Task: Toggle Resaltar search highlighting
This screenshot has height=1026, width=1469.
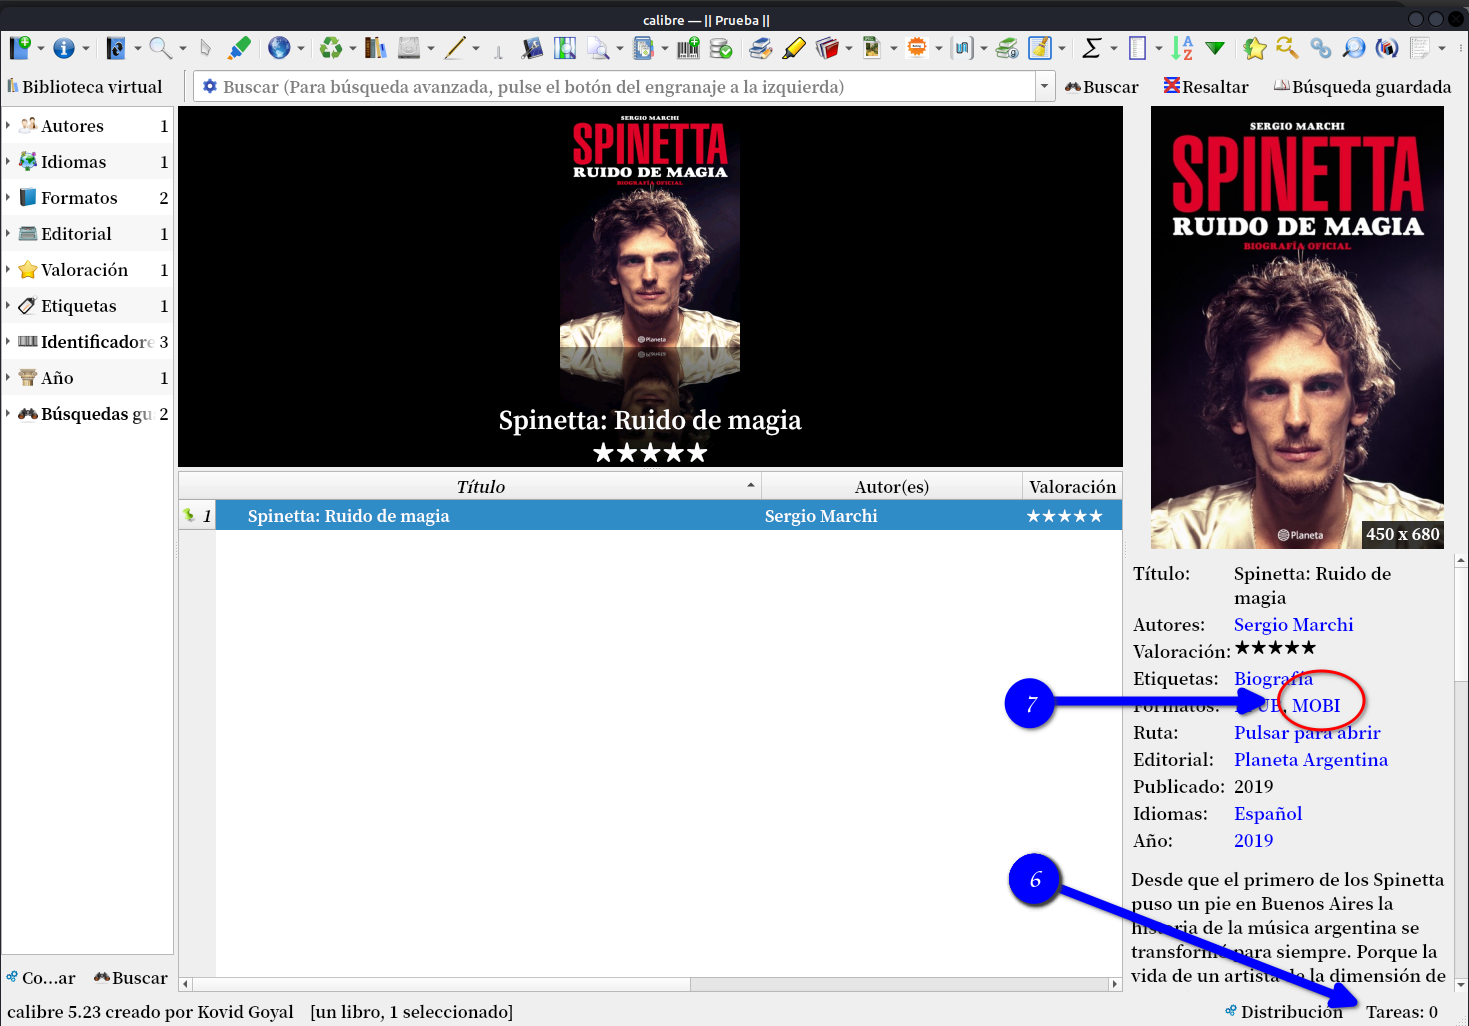Action: point(1206,87)
